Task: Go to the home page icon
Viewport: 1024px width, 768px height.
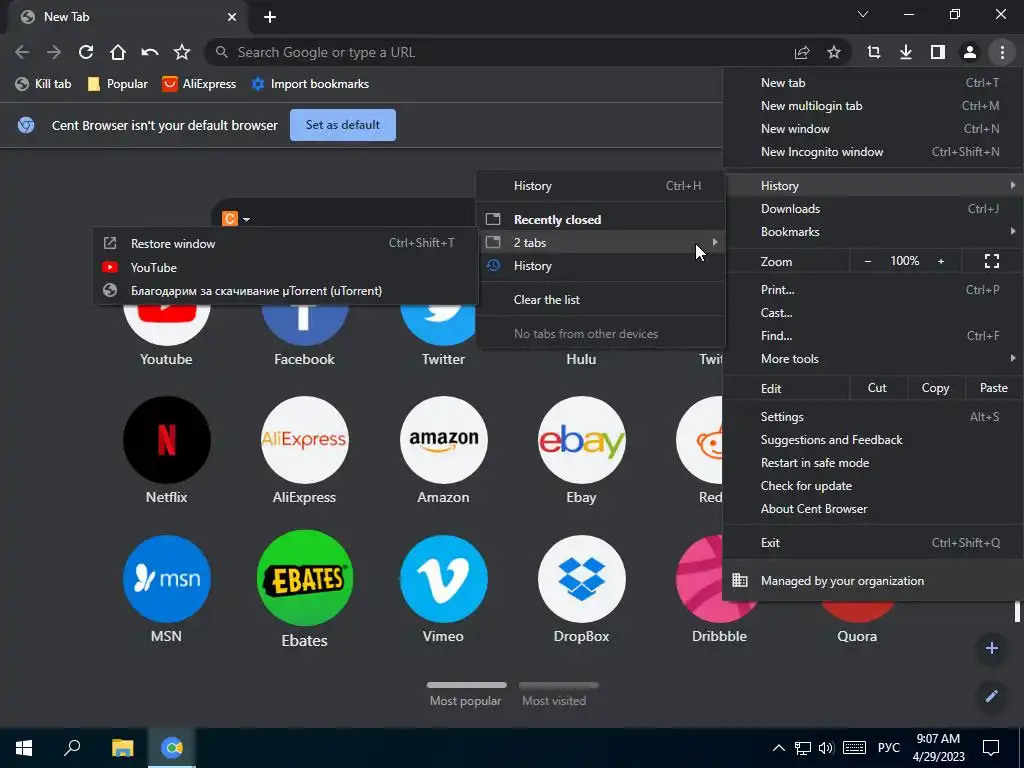Action: tap(118, 52)
